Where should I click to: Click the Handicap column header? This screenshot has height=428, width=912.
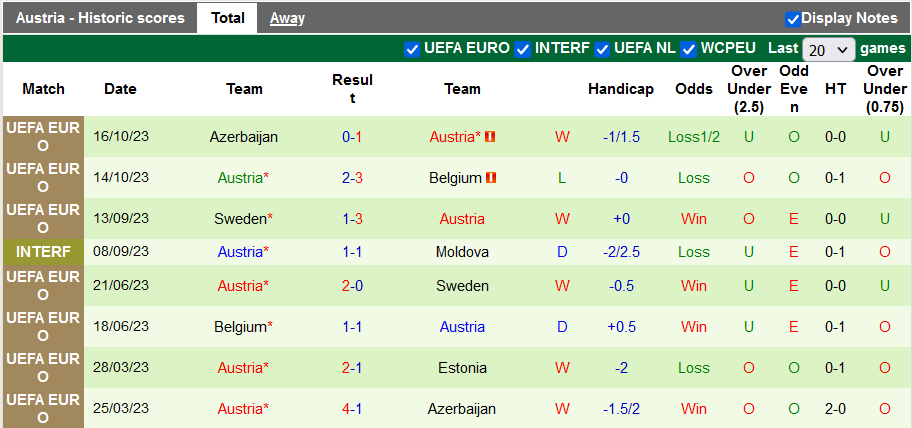620,89
